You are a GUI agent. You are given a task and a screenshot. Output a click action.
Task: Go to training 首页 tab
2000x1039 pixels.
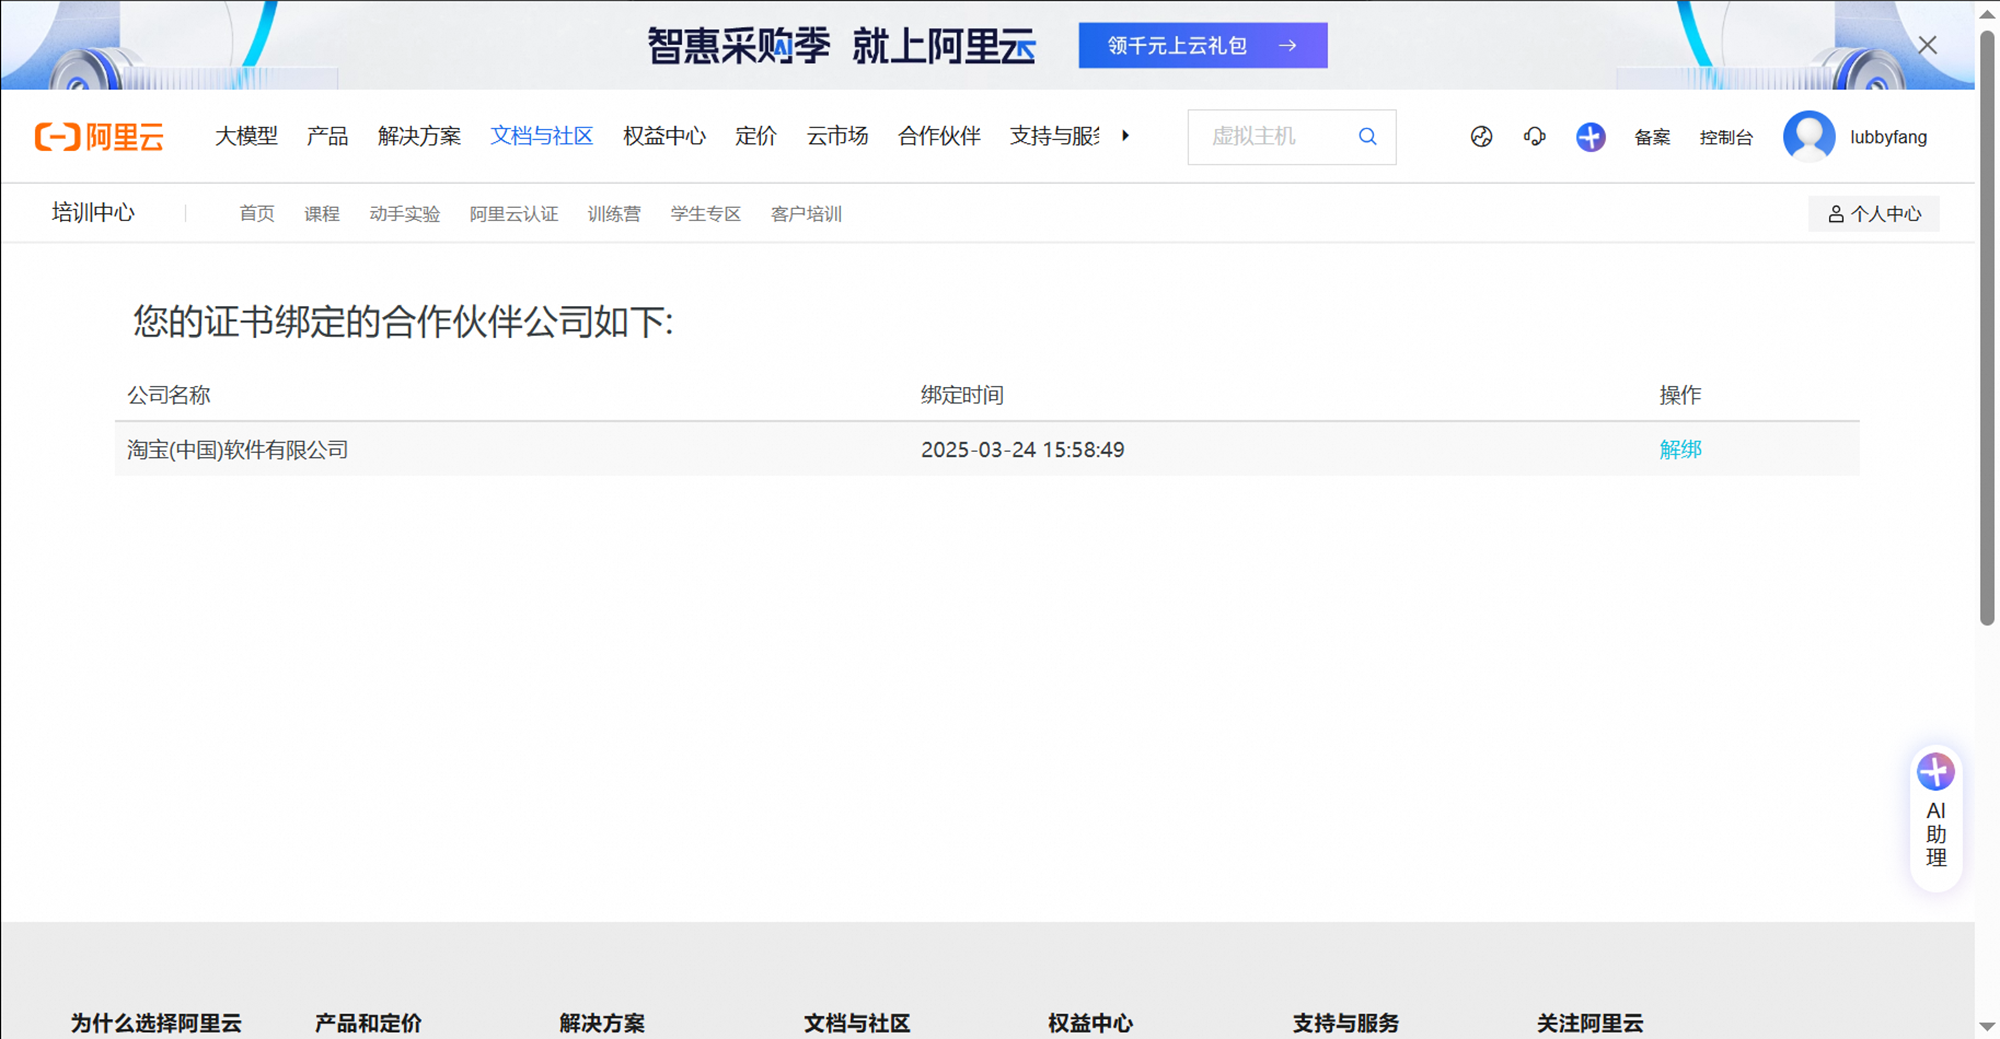[257, 214]
